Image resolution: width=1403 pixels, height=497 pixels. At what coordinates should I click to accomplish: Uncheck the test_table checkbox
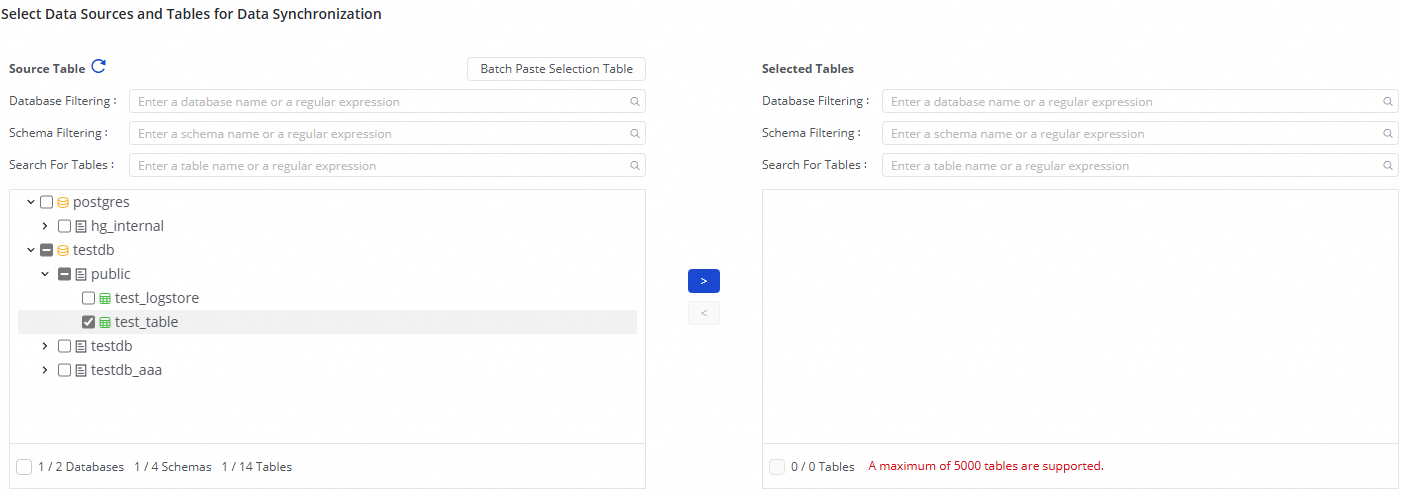(89, 322)
